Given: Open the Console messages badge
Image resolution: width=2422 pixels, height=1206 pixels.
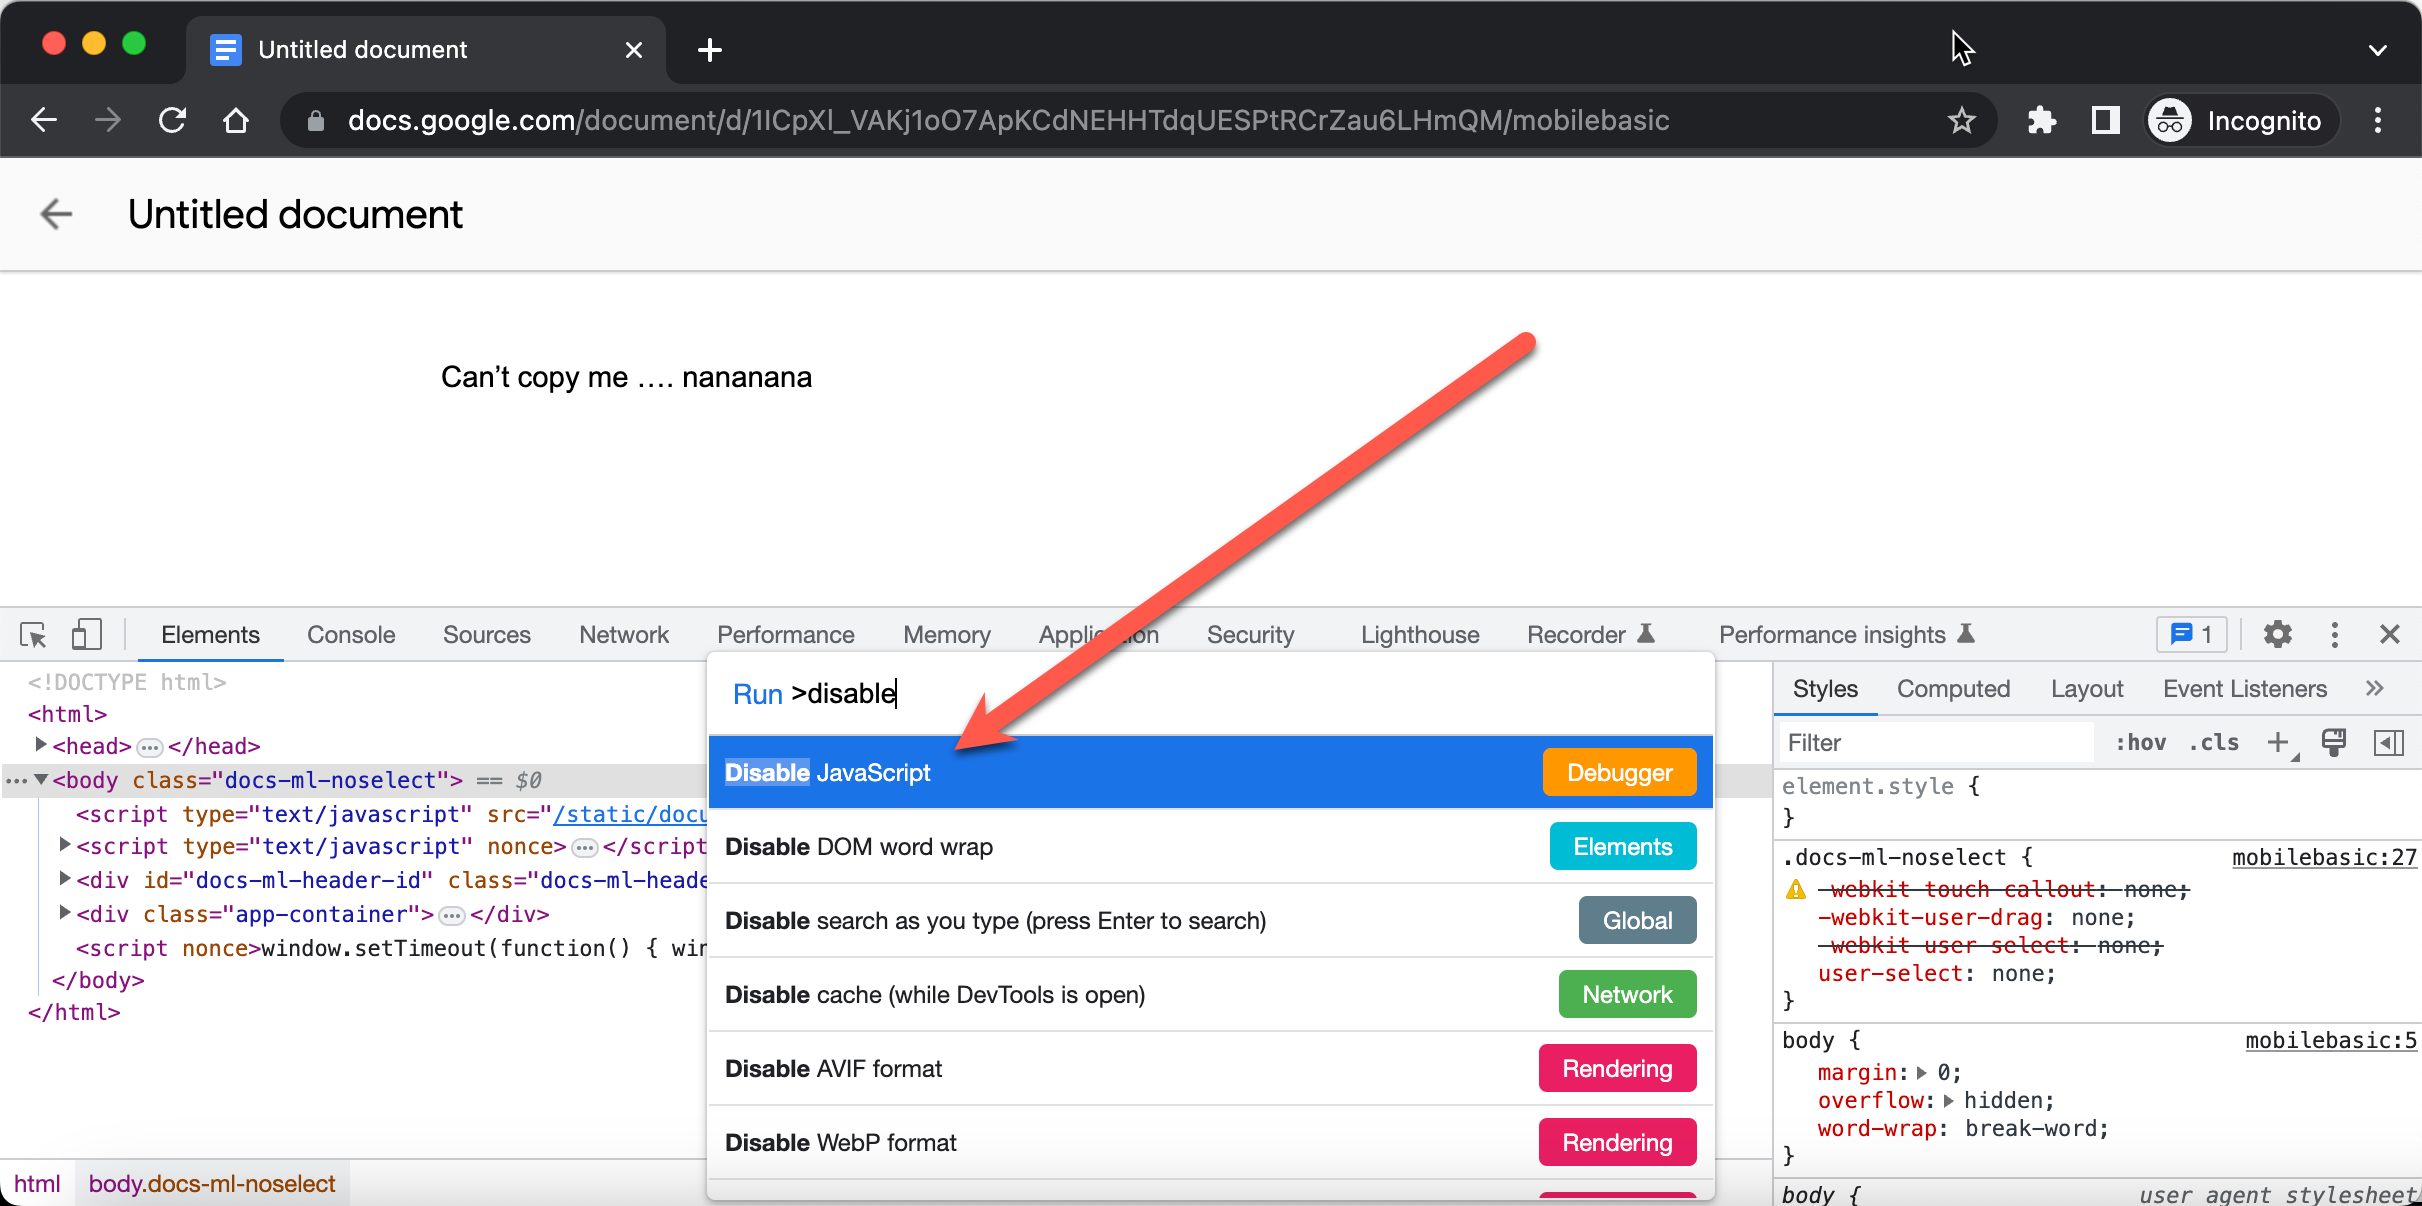Looking at the screenshot, I should coord(2192,634).
